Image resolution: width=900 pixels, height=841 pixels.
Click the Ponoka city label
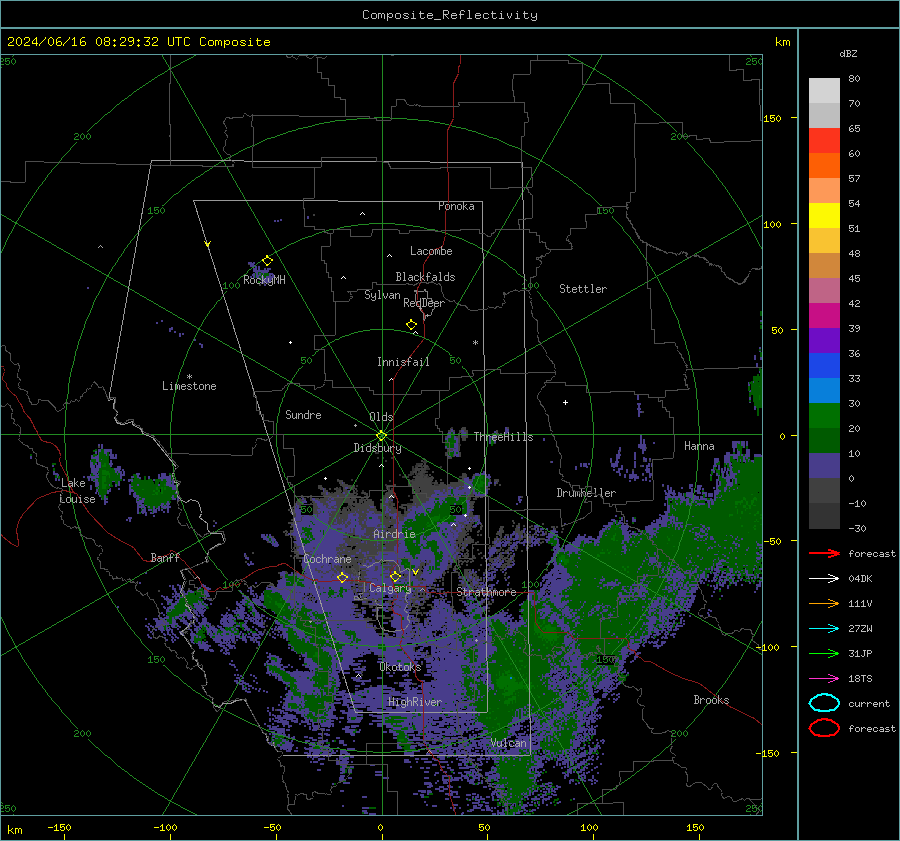coord(456,206)
